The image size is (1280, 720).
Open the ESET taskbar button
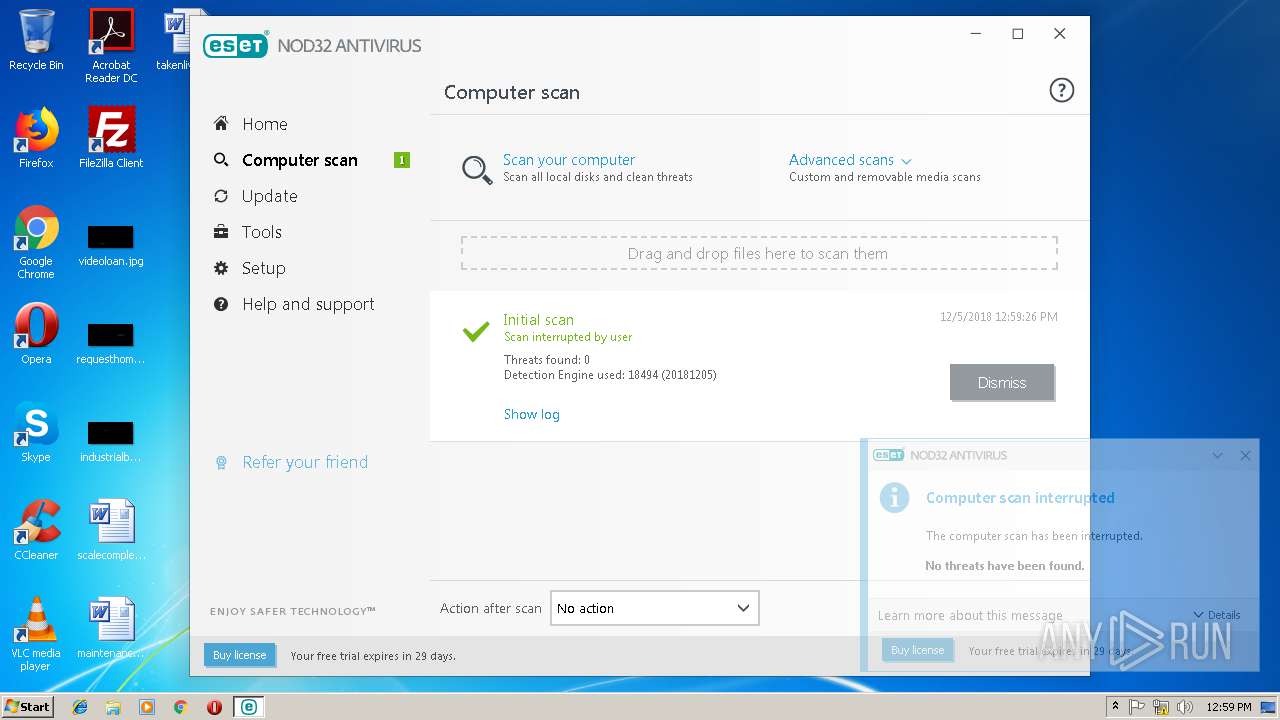click(248, 707)
